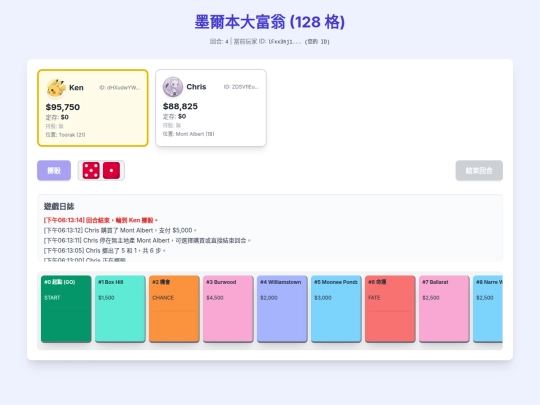540x405 pixels.
Task: Select the #4 Williamstown tile
Action: 282,309
